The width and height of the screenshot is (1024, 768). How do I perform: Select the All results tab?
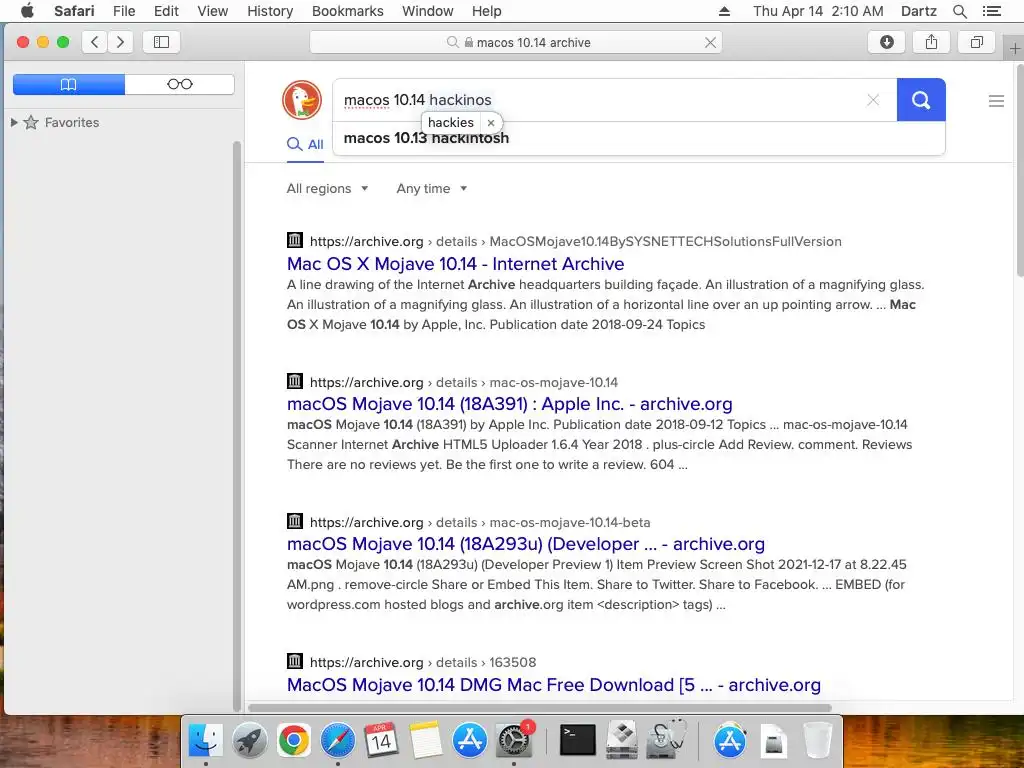(305, 144)
